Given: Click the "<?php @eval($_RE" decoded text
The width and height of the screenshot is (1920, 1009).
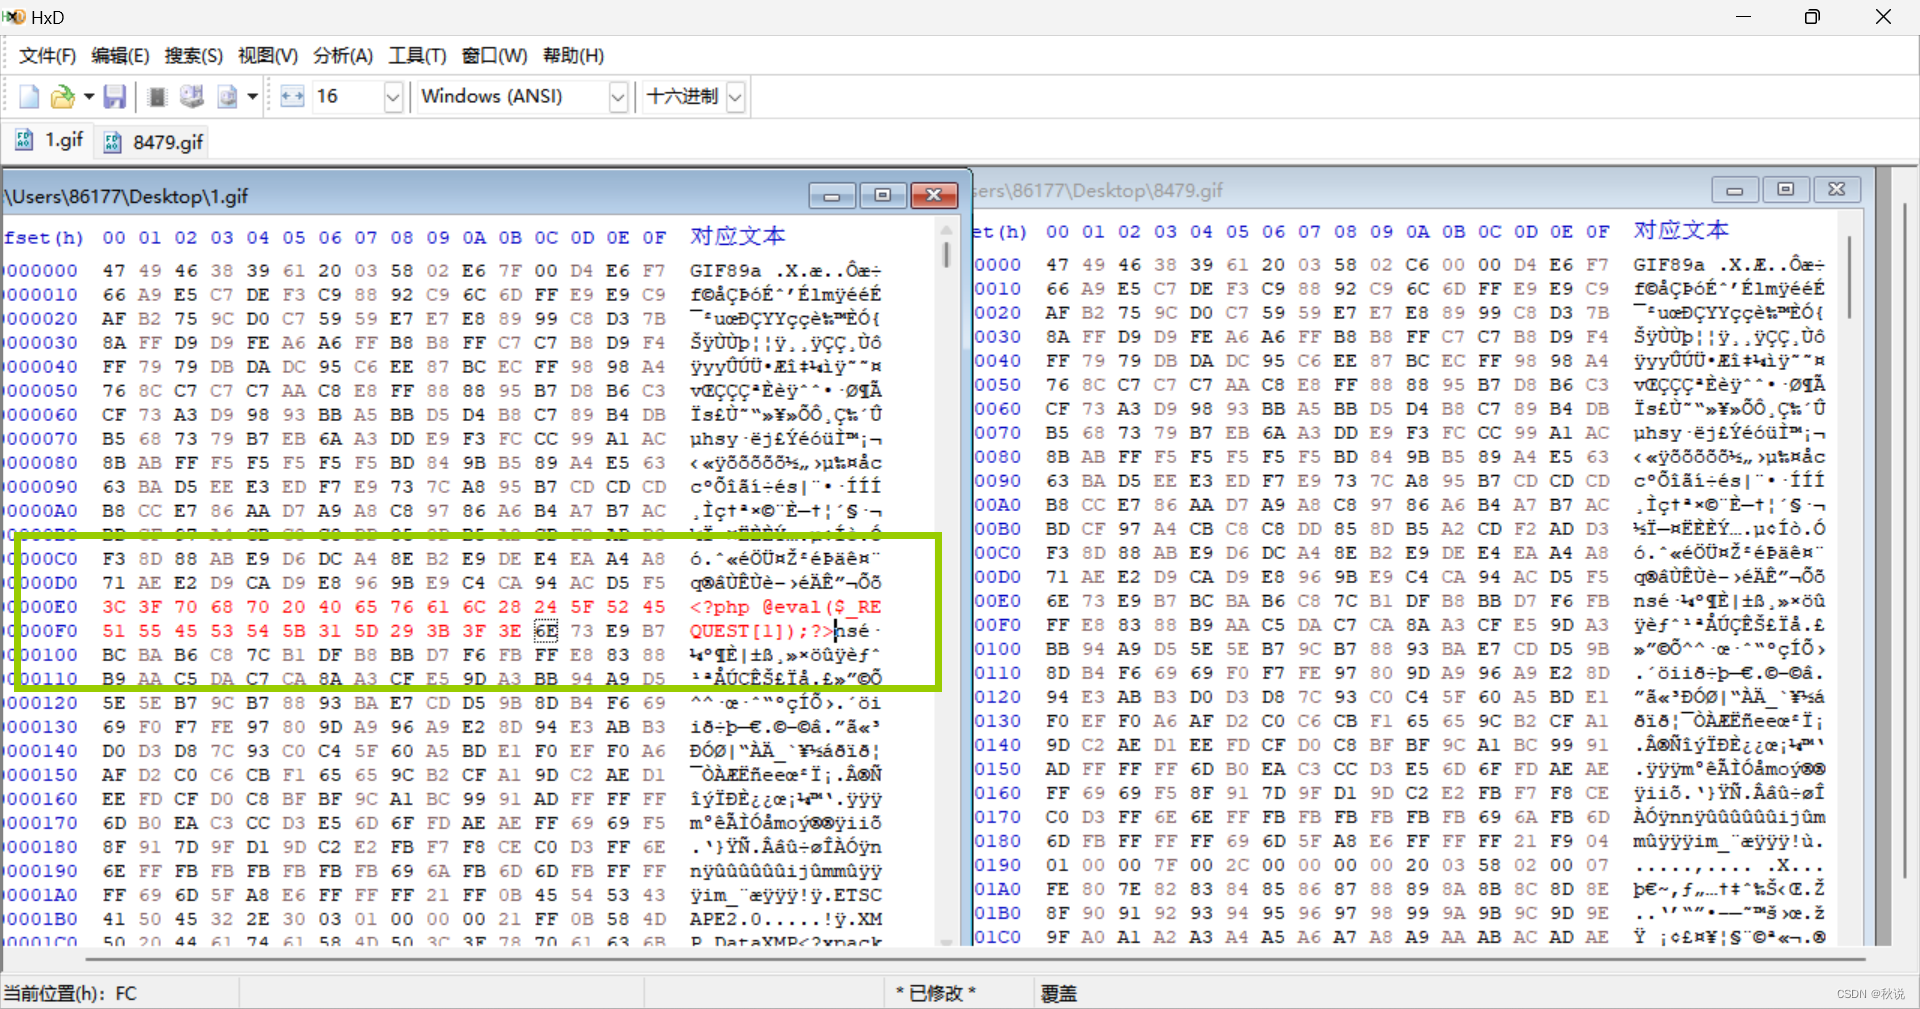Looking at the screenshot, I should coord(785,607).
